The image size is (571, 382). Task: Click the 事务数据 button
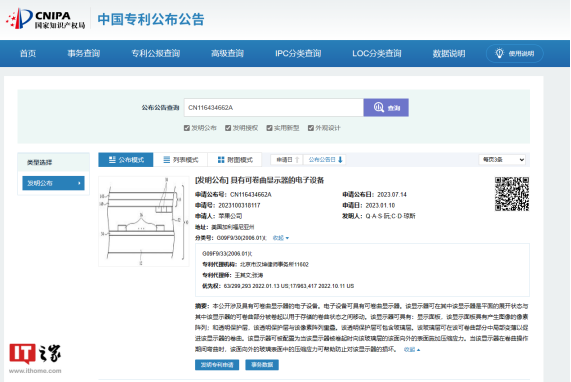(262, 365)
